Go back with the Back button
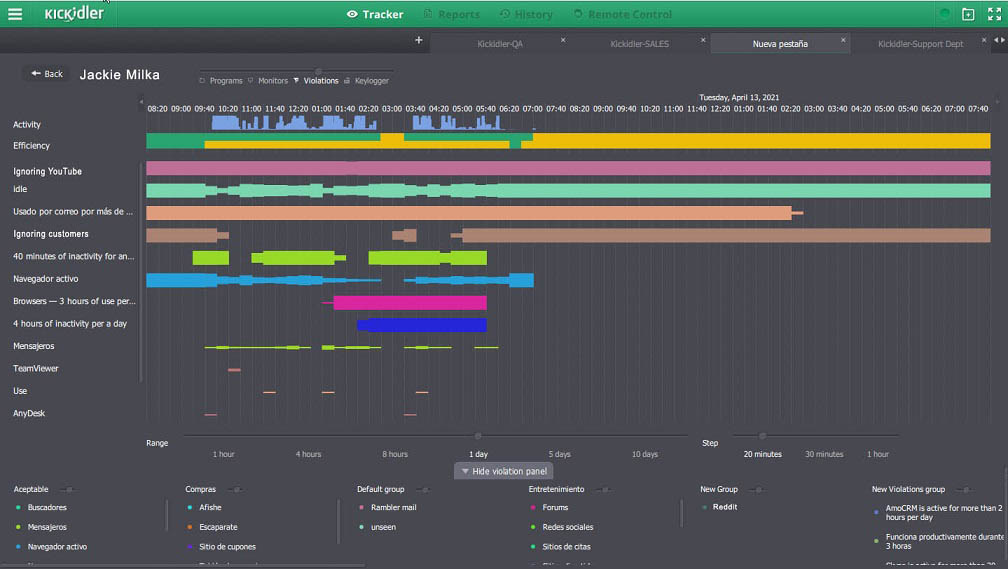This screenshot has width=1008, height=569. pos(47,74)
